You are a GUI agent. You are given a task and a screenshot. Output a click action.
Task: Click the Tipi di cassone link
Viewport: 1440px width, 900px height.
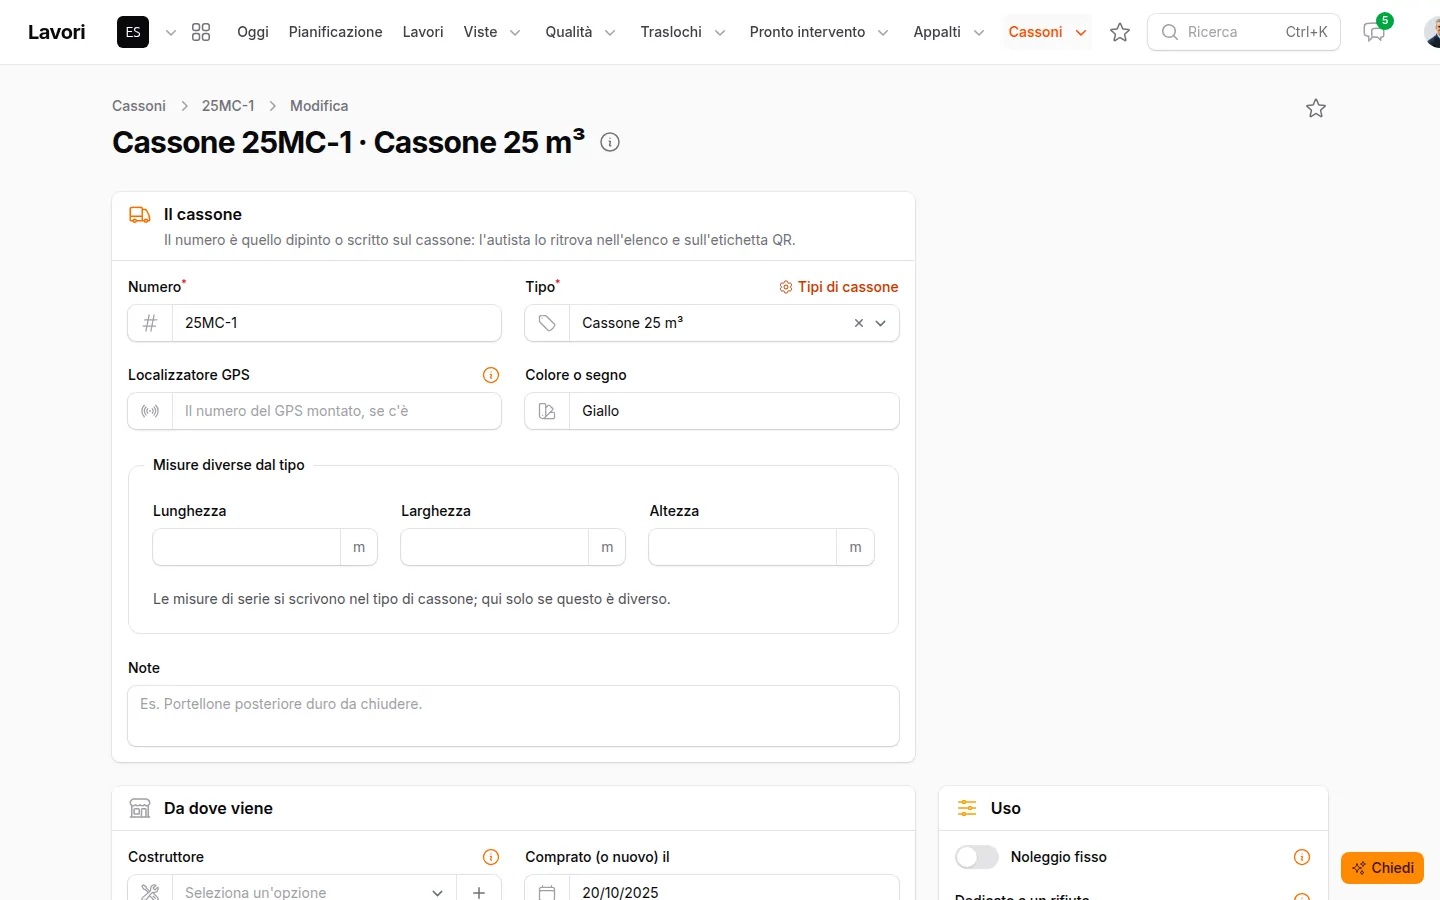click(x=839, y=287)
